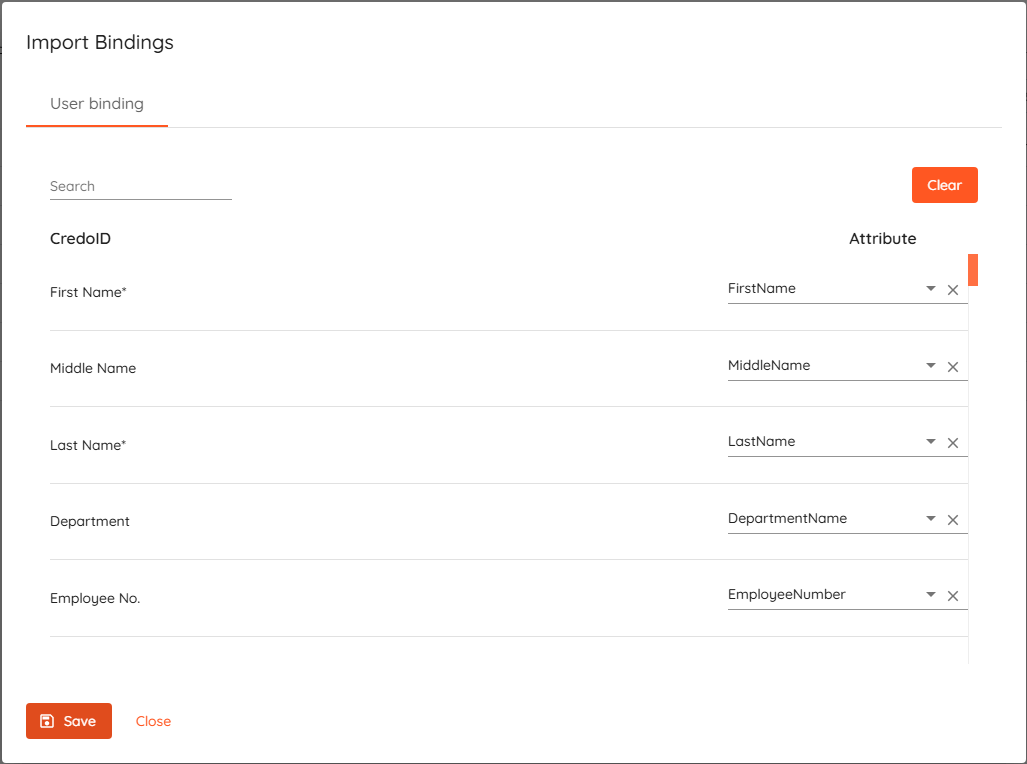Click the EmployeeNumber attribute field
This screenshot has height=764, width=1027.
(x=820, y=595)
